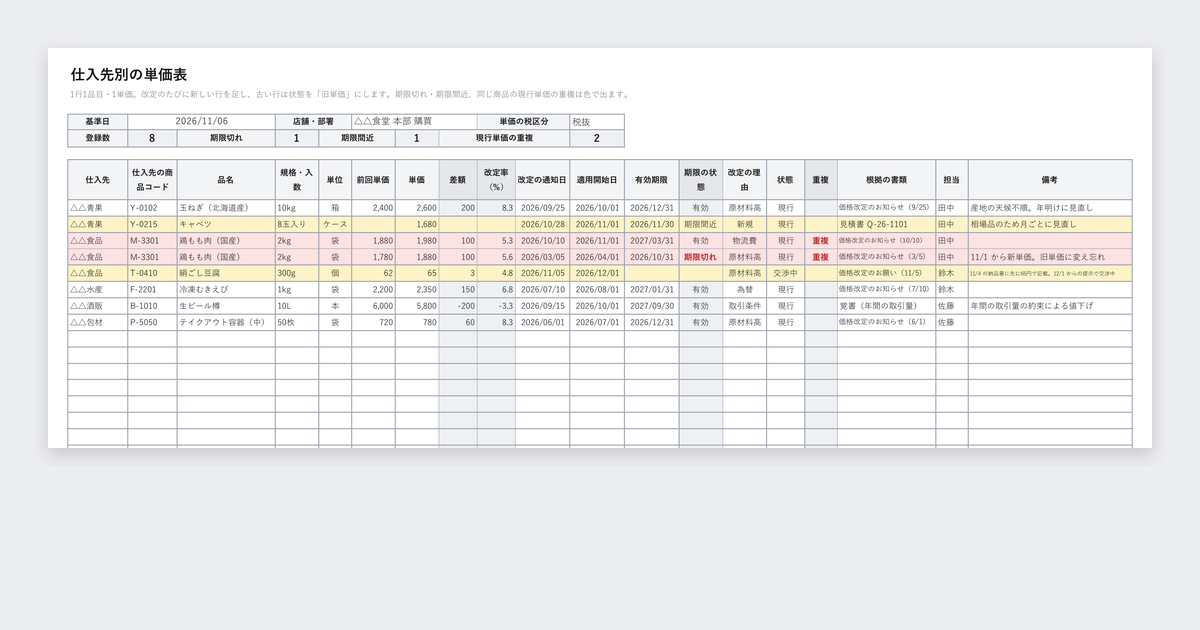This screenshot has height=630, width=1200.
Task: Click product code cell Y-0102
Action: click(x=152, y=208)
